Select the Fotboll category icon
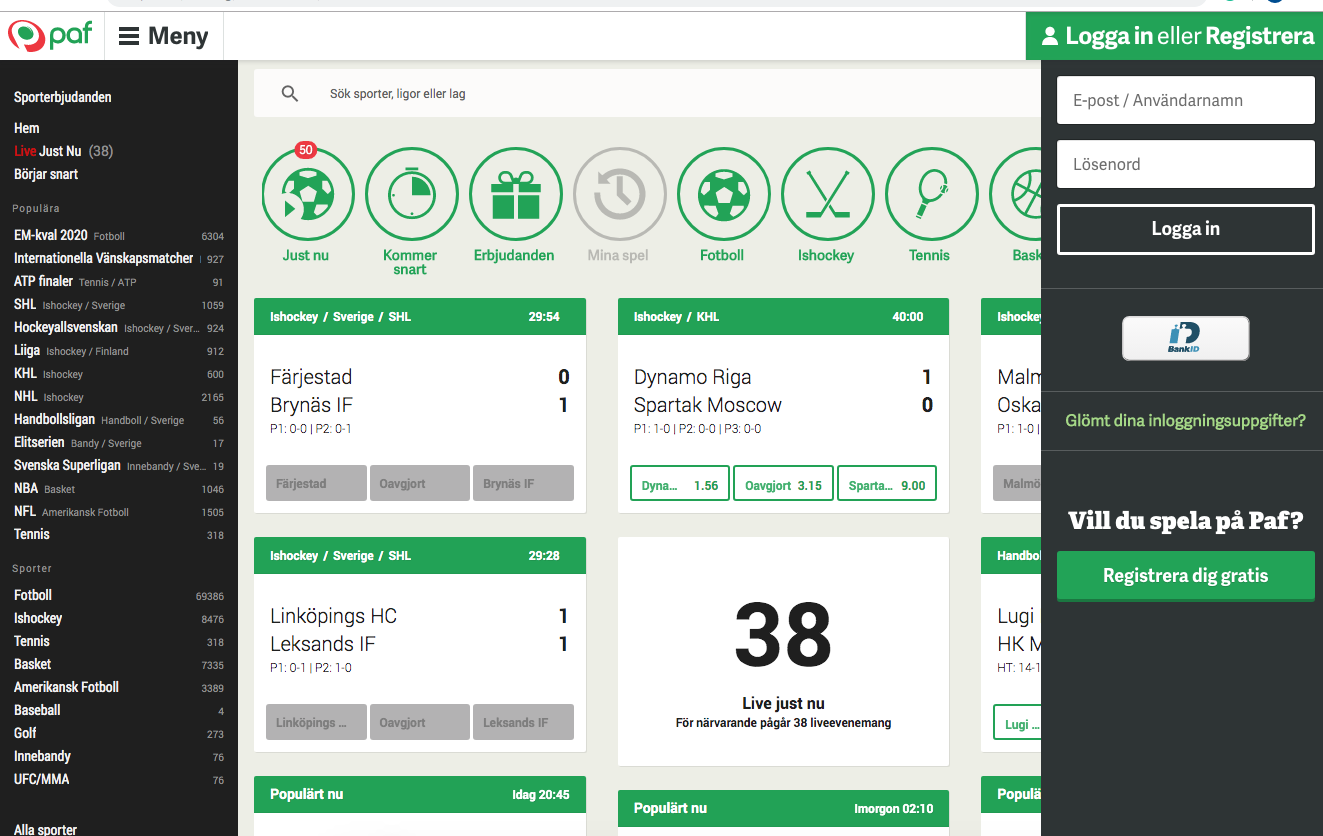The height and width of the screenshot is (836, 1323). coord(723,194)
